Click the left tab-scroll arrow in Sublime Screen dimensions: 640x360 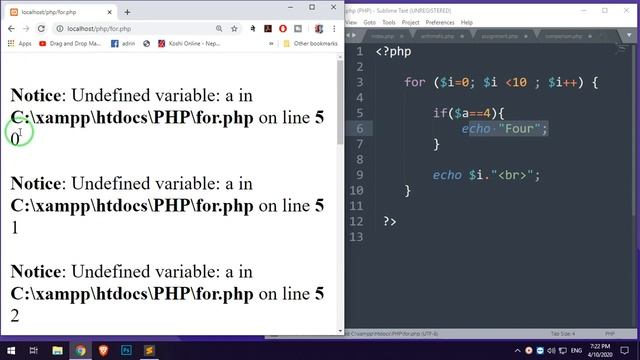point(348,36)
